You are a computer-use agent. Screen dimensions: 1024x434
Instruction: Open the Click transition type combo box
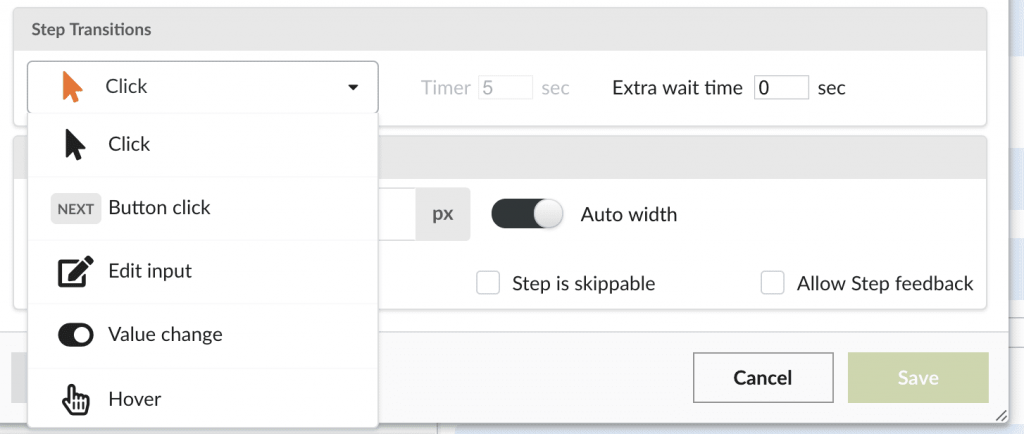tap(202, 87)
